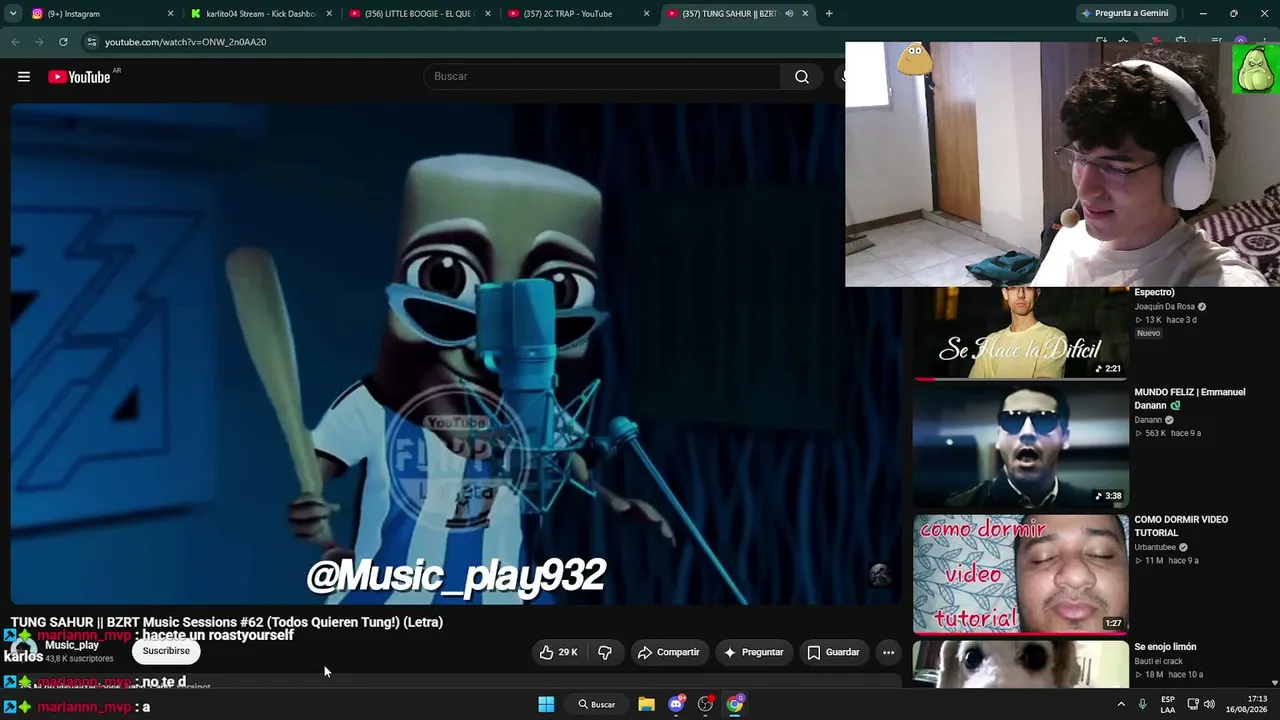Share the video using Compartir
1280x720 pixels.
pos(668,652)
